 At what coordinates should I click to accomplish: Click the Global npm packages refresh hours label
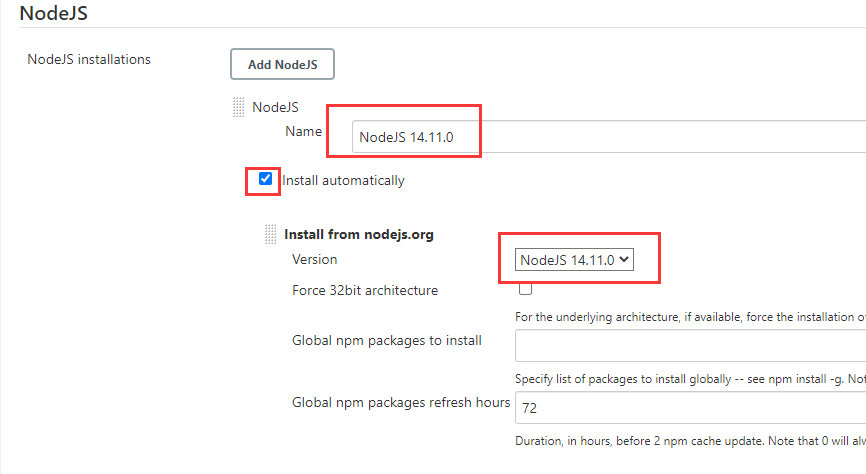point(401,402)
